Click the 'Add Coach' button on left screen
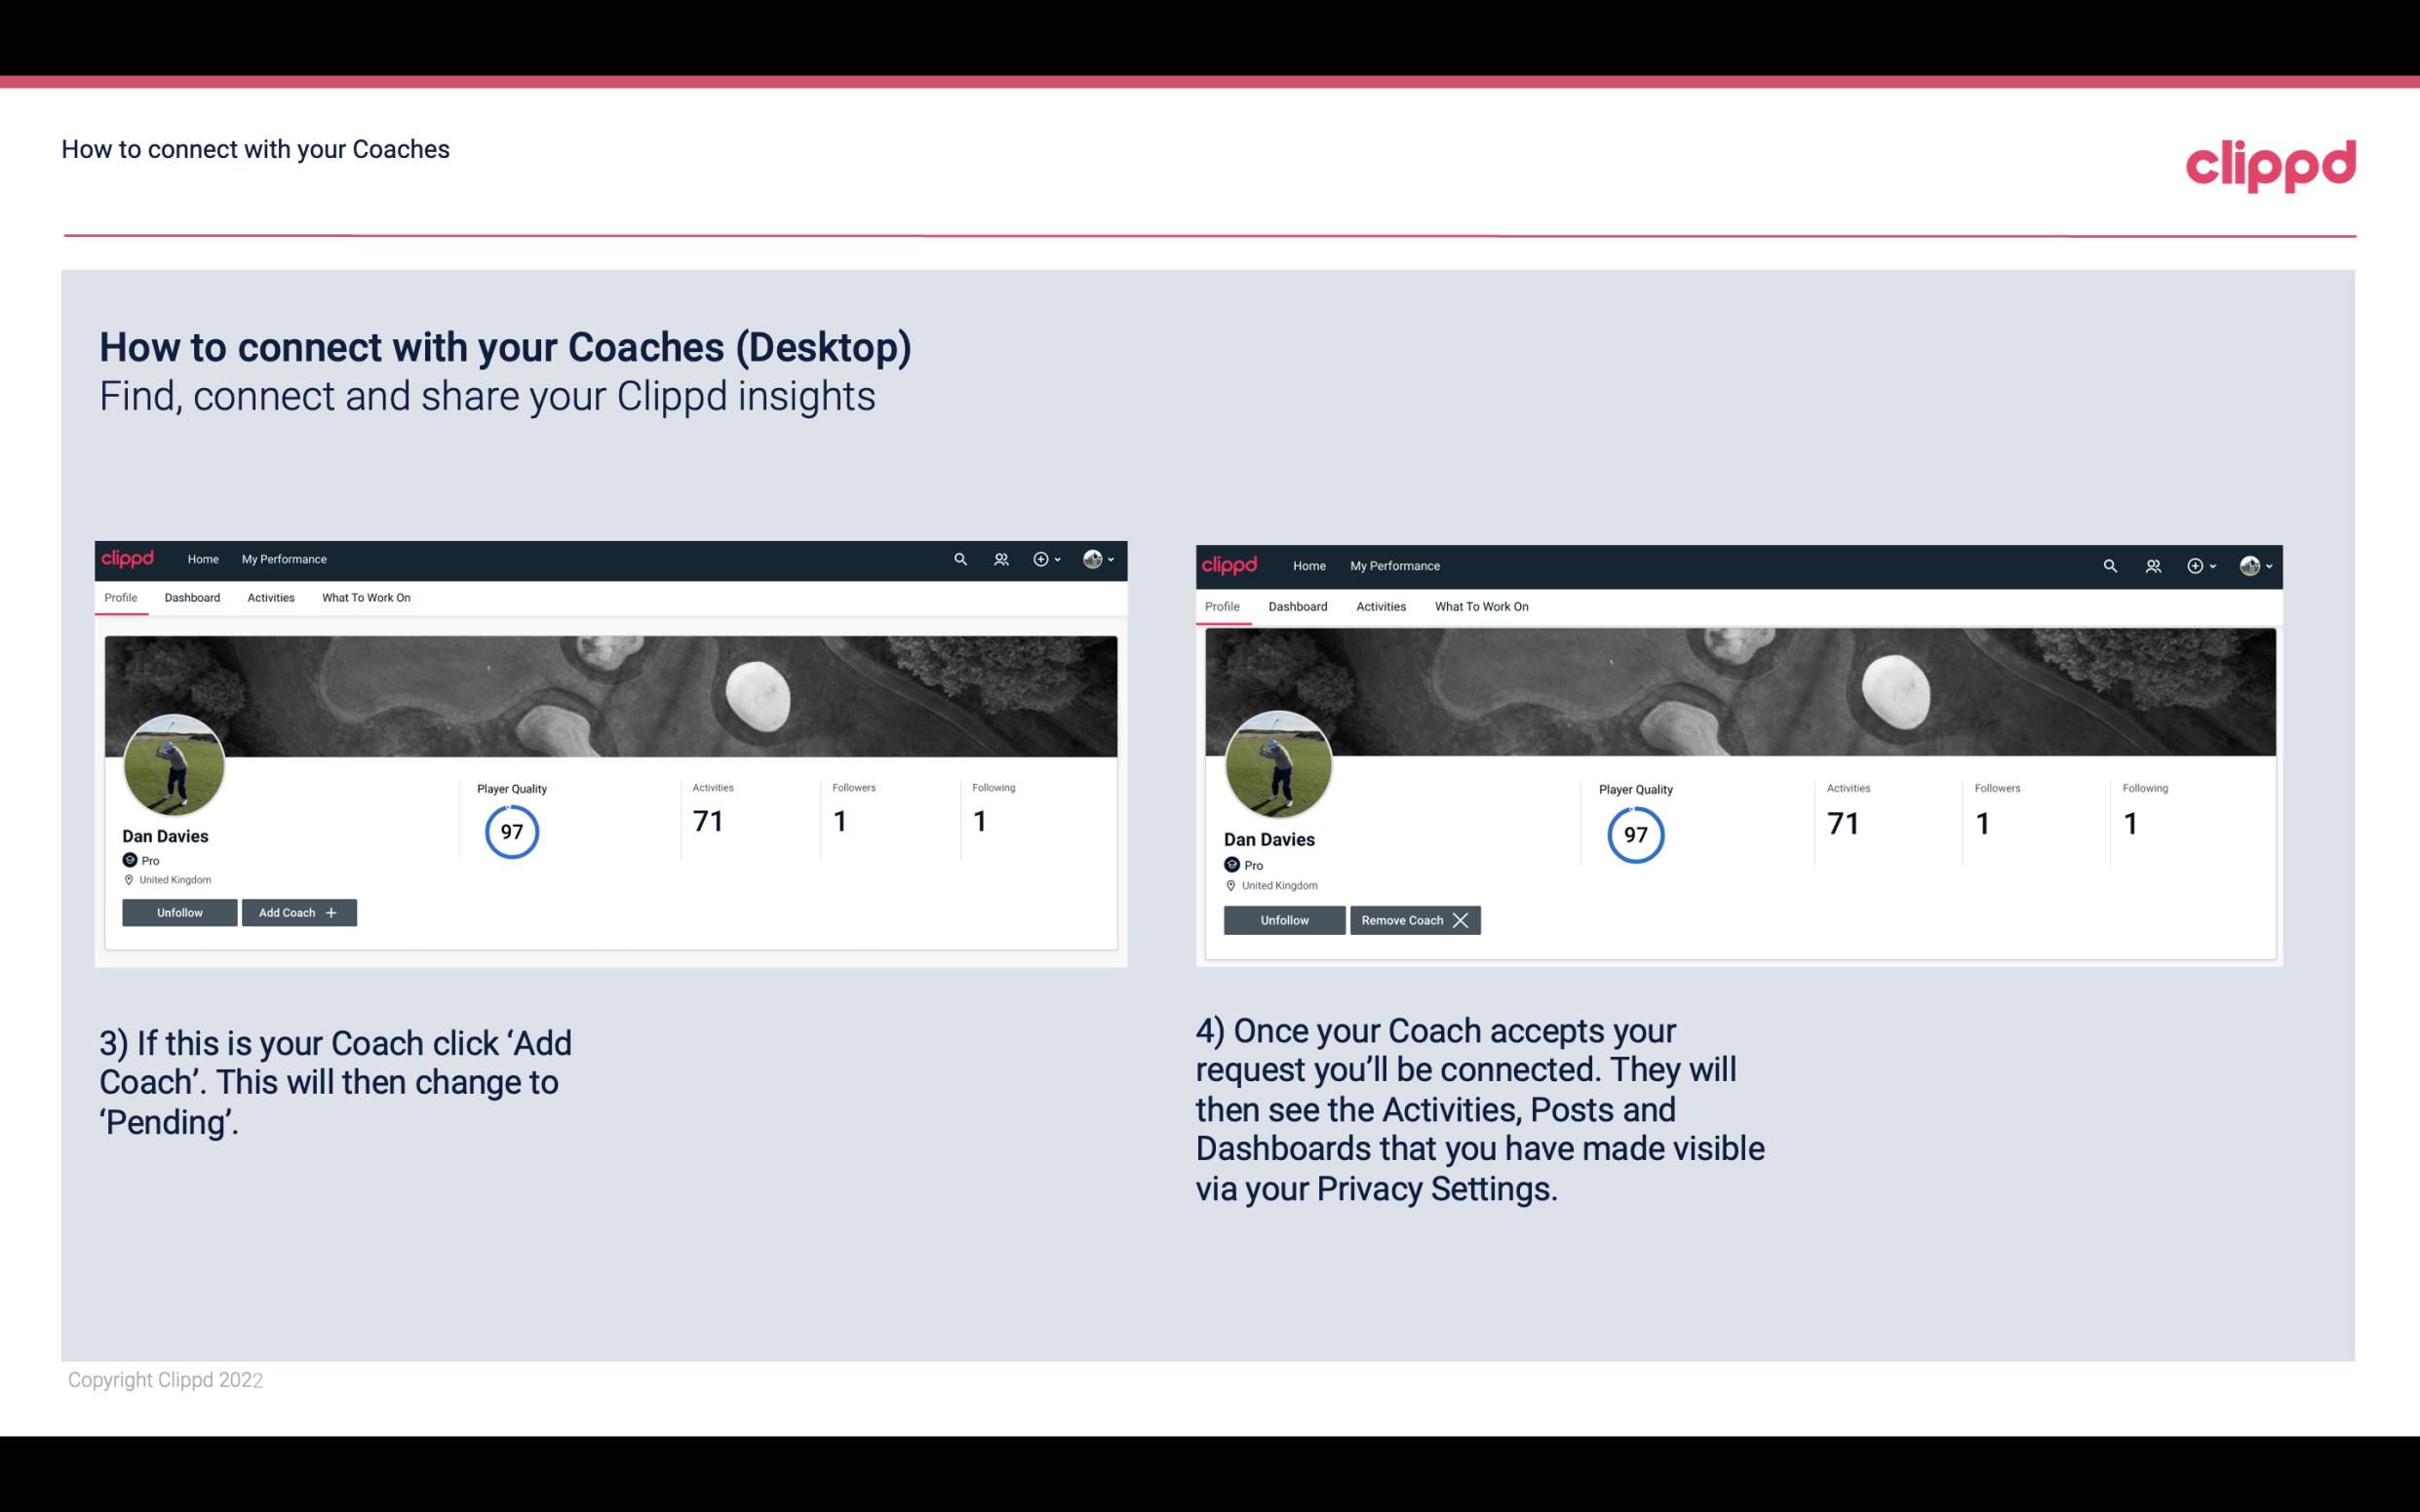Screen dimensions: 2420x1512 [x=296, y=911]
